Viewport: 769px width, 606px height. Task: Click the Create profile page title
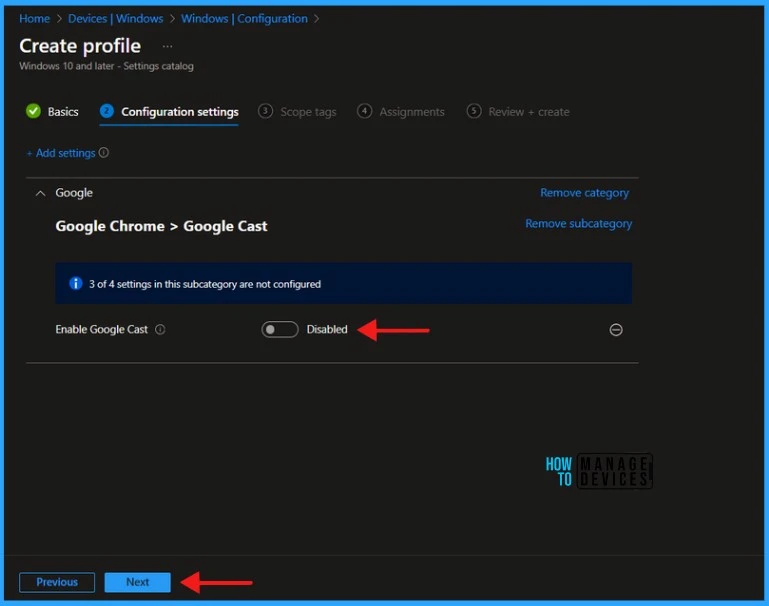click(80, 46)
